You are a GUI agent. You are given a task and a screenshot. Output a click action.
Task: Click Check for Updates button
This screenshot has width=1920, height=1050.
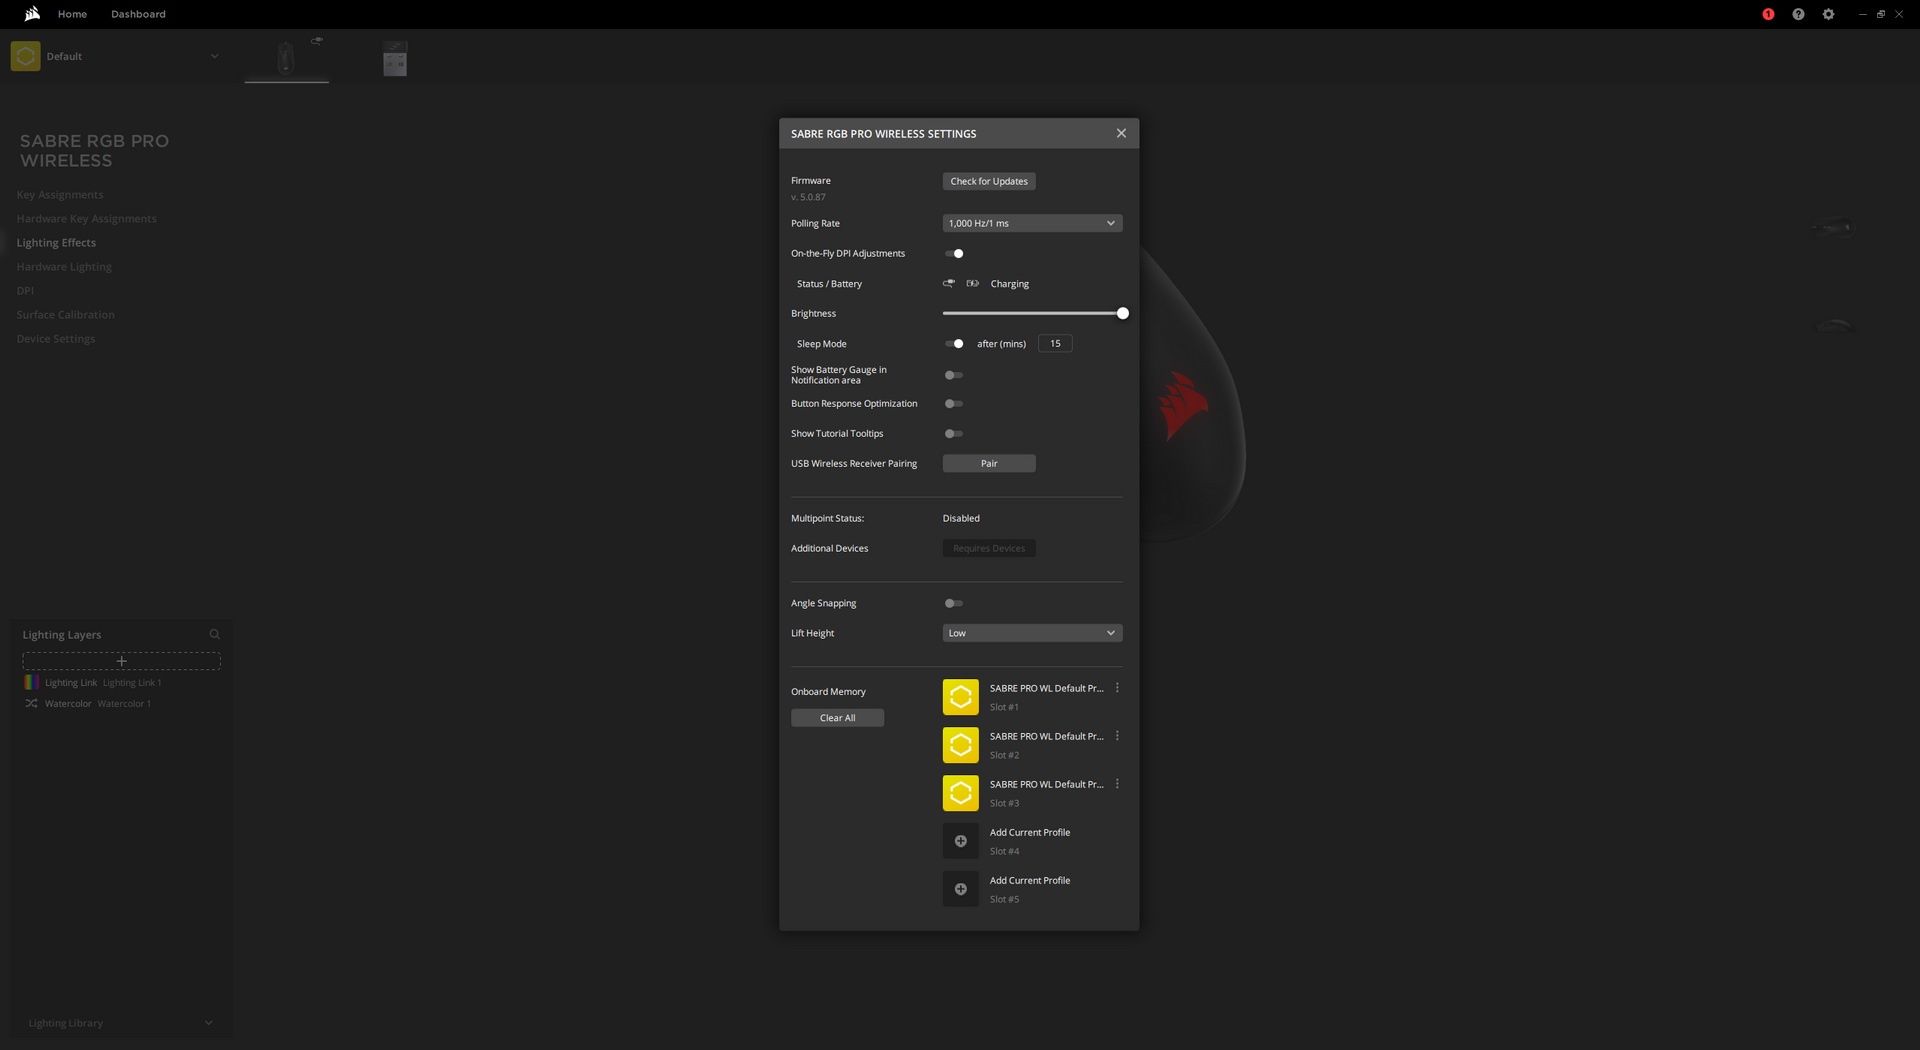989,181
